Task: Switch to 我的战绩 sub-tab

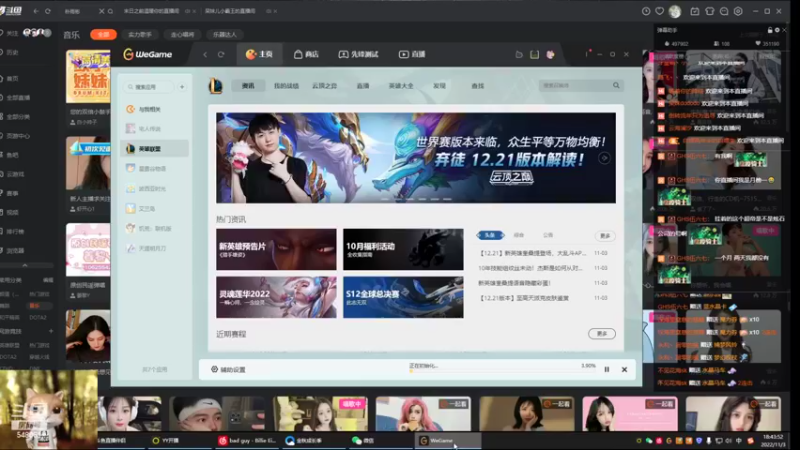Action: (286, 86)
